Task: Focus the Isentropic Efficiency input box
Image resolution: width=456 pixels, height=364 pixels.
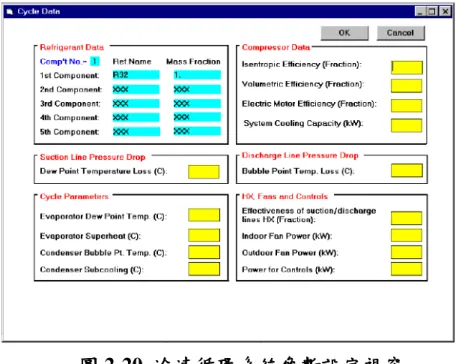Action: (407, 67)
